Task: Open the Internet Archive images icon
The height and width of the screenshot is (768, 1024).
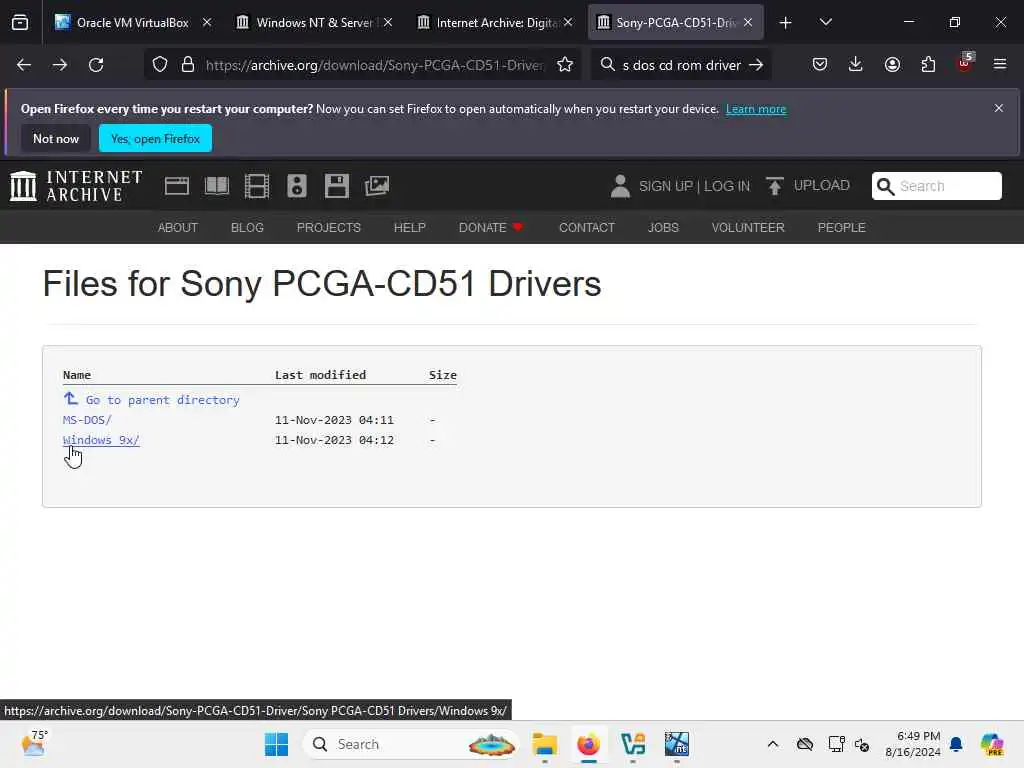Action: (377, 186)
